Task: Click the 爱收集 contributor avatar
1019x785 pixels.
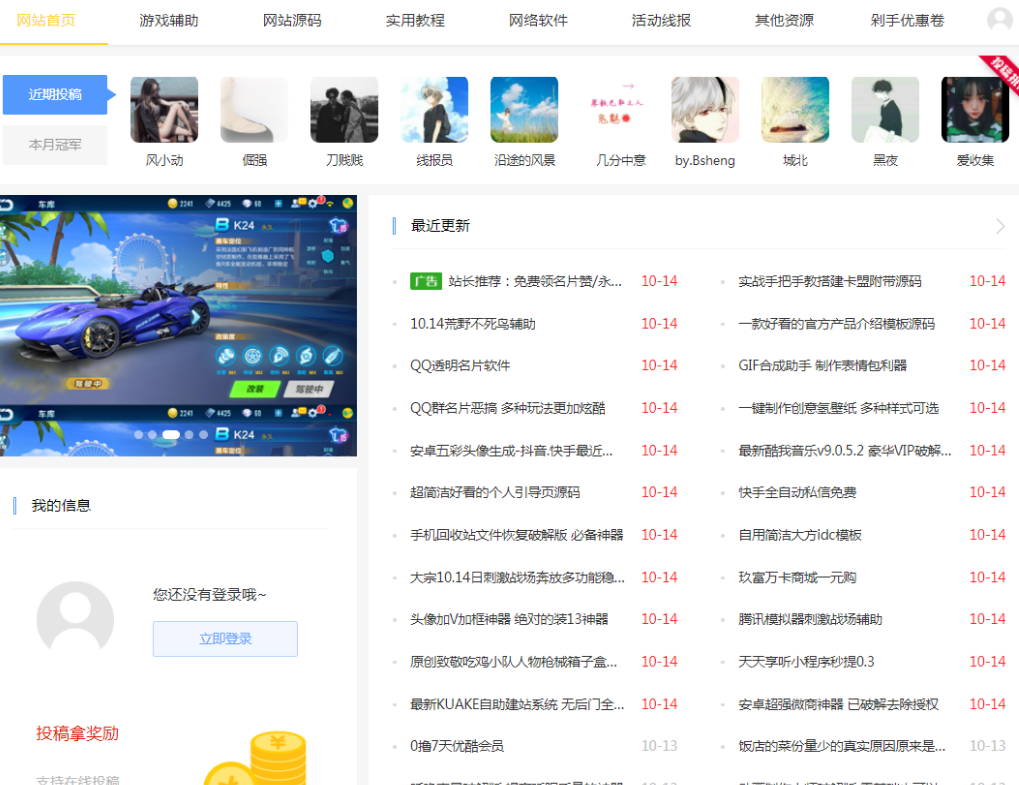Action: [974, 108]
